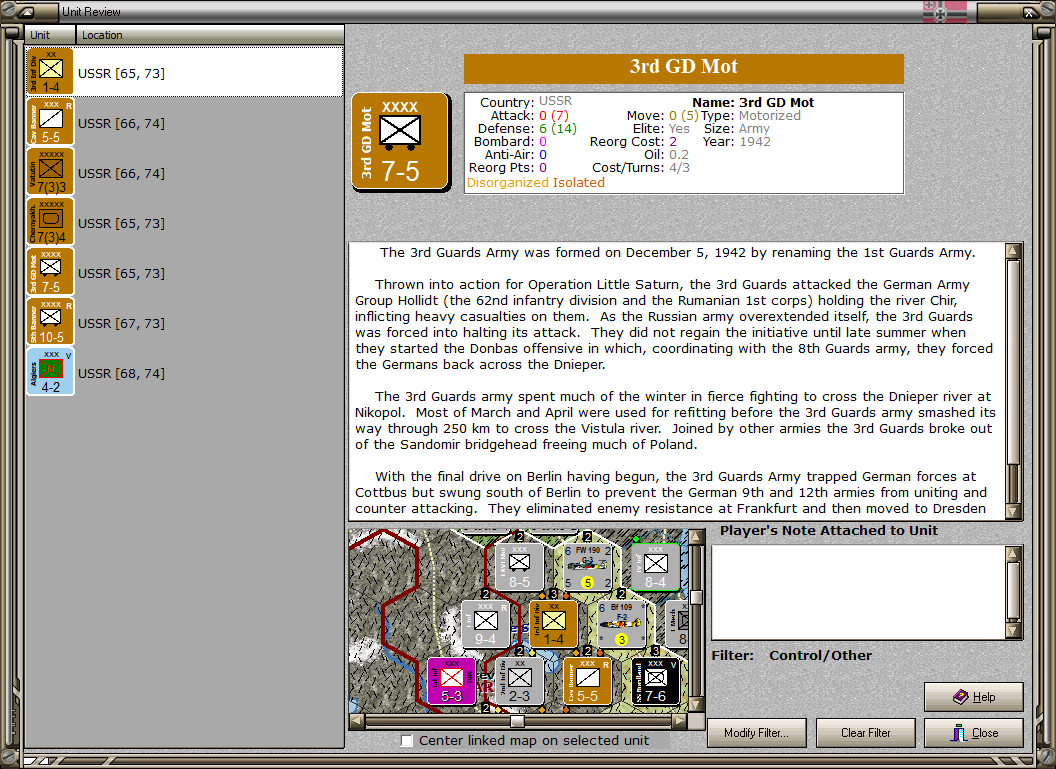
Task: Sort the list by the Unit column header
Action: (x=51, y=35)
